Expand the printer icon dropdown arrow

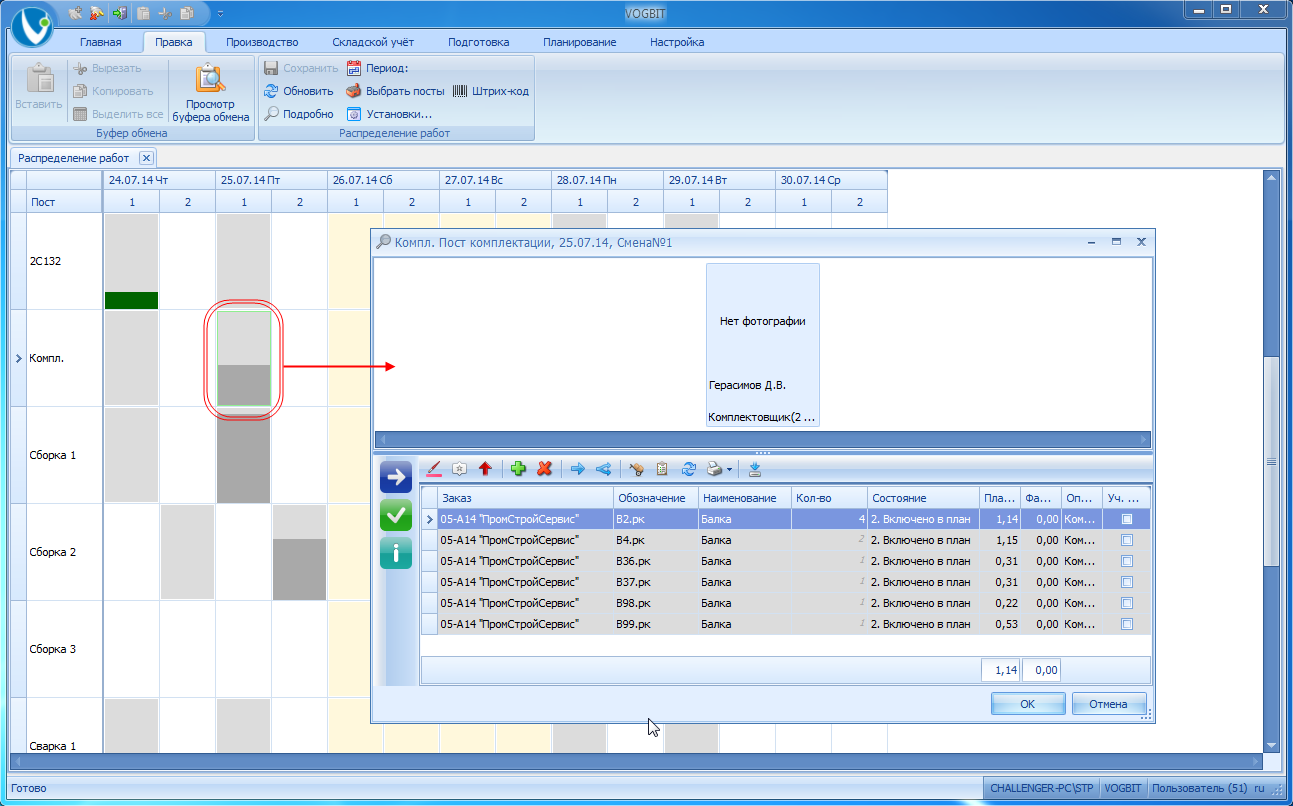tap(730, 469)
